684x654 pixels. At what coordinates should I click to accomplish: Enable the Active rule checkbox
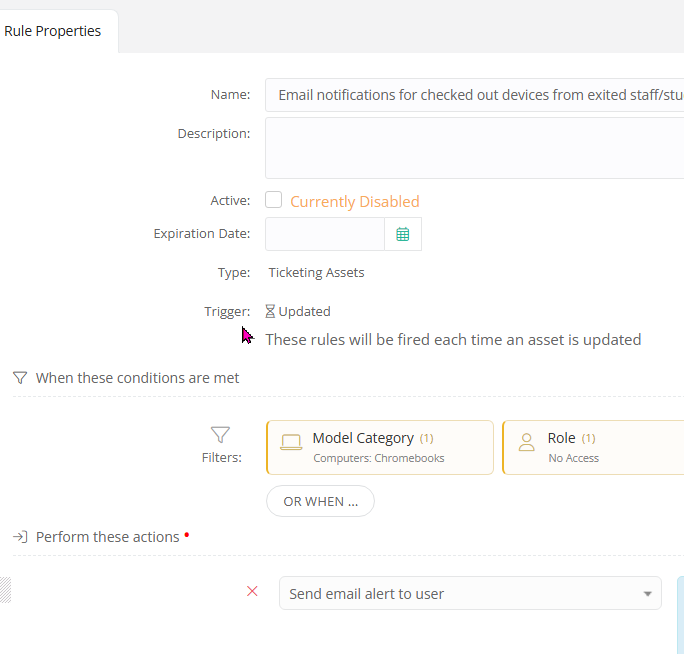[274, 200]
